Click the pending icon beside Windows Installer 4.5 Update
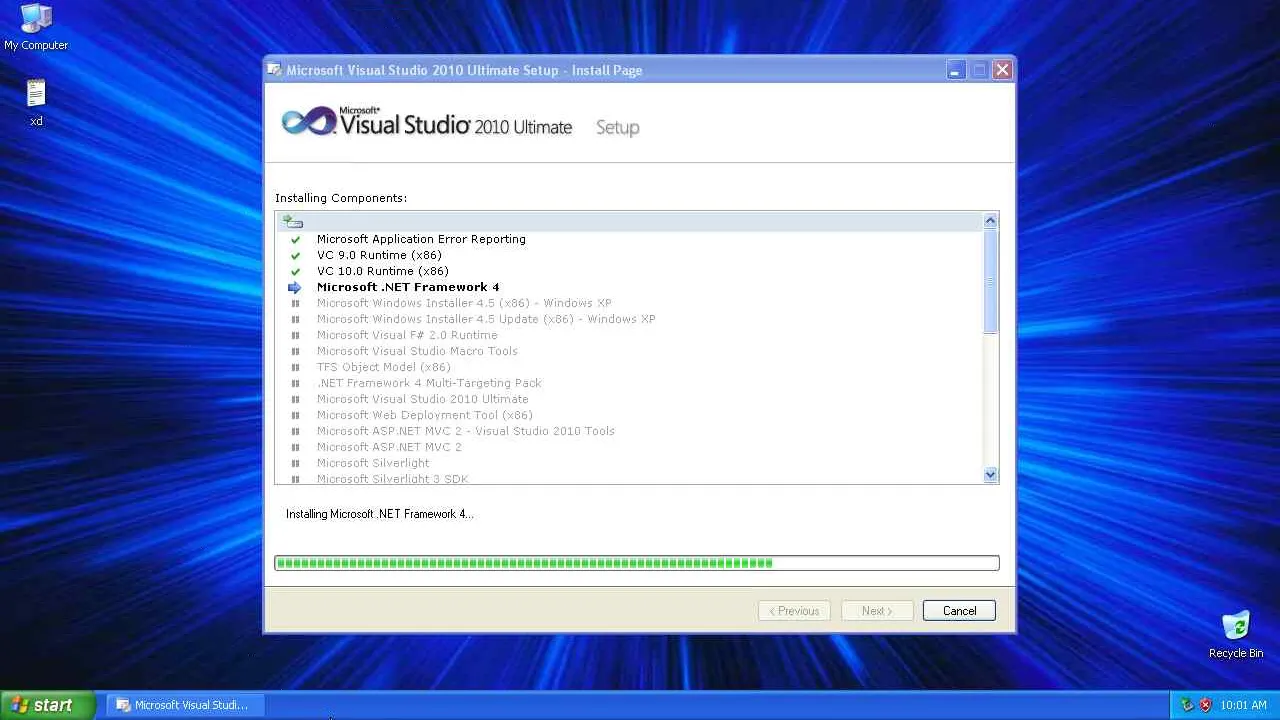 pos(295,320)
